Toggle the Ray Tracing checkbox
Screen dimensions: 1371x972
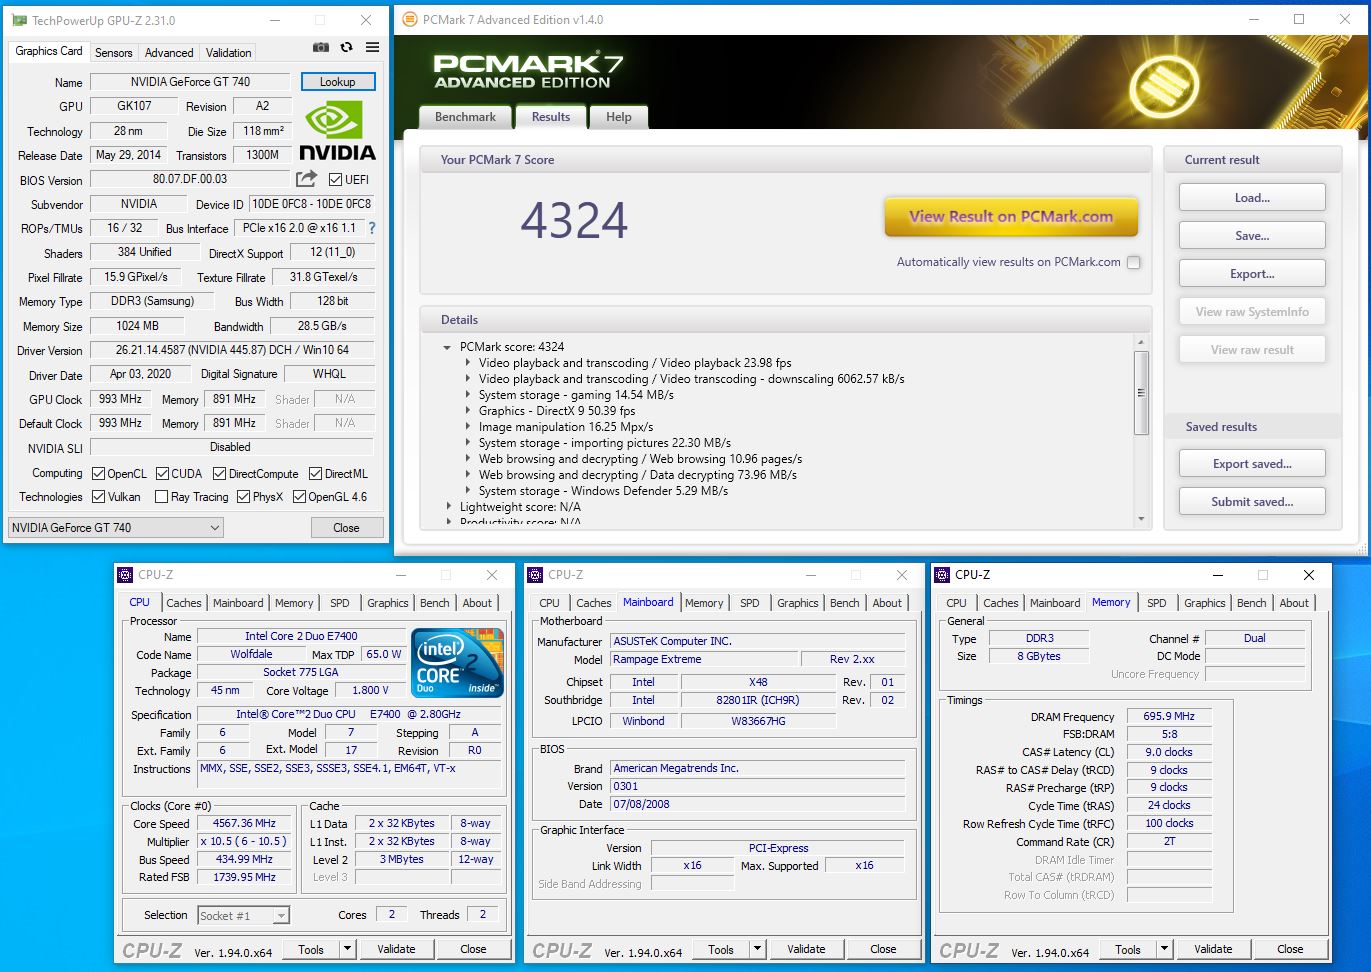click(x=161, y=496)
